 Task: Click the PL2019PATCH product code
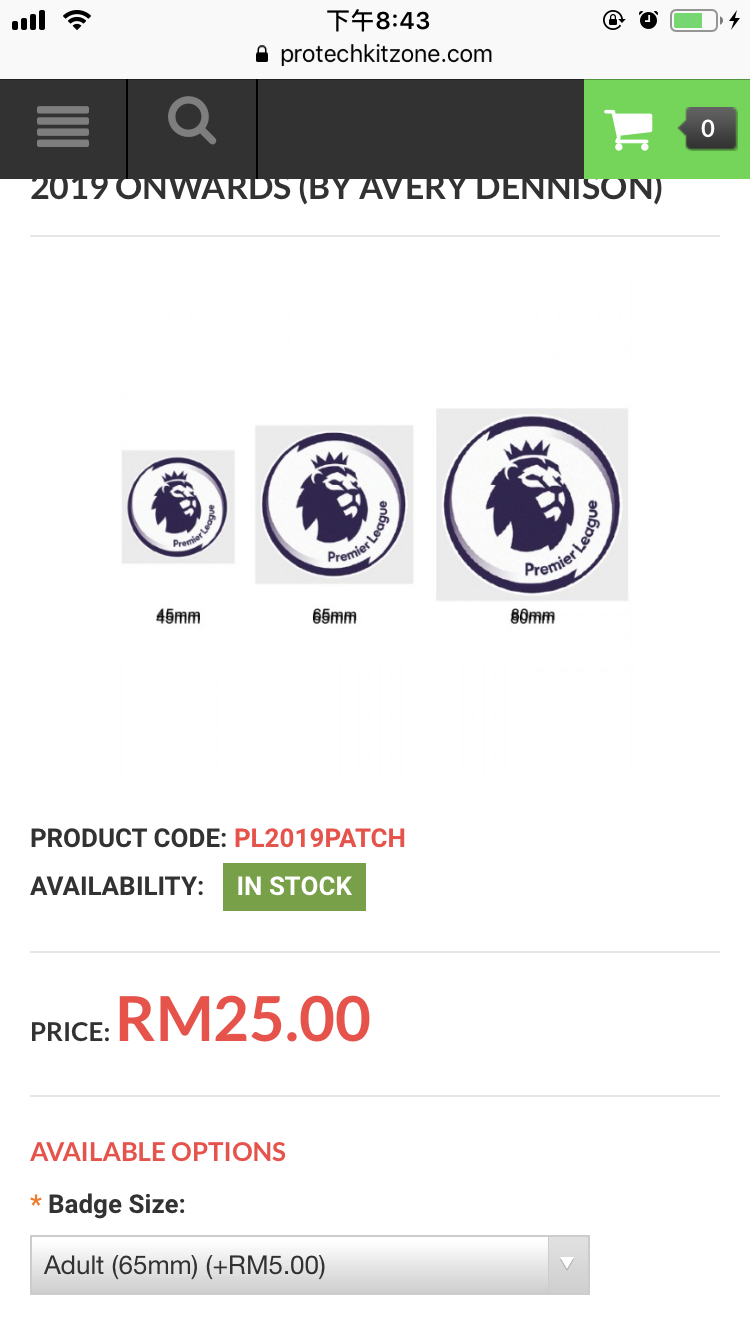click(x=320, y=838)
